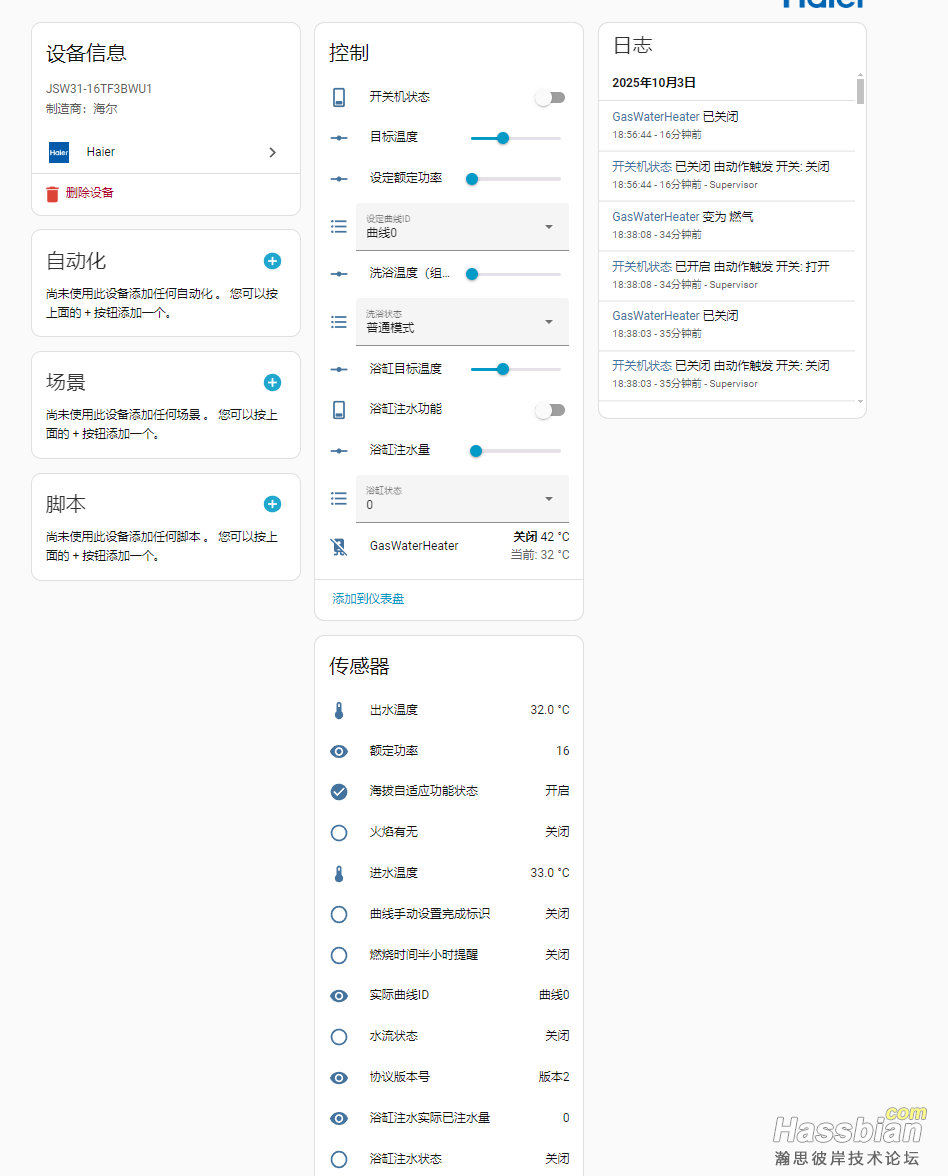
Task: Click the red trash icon for 删除设备
Action: tap(53, 193)
